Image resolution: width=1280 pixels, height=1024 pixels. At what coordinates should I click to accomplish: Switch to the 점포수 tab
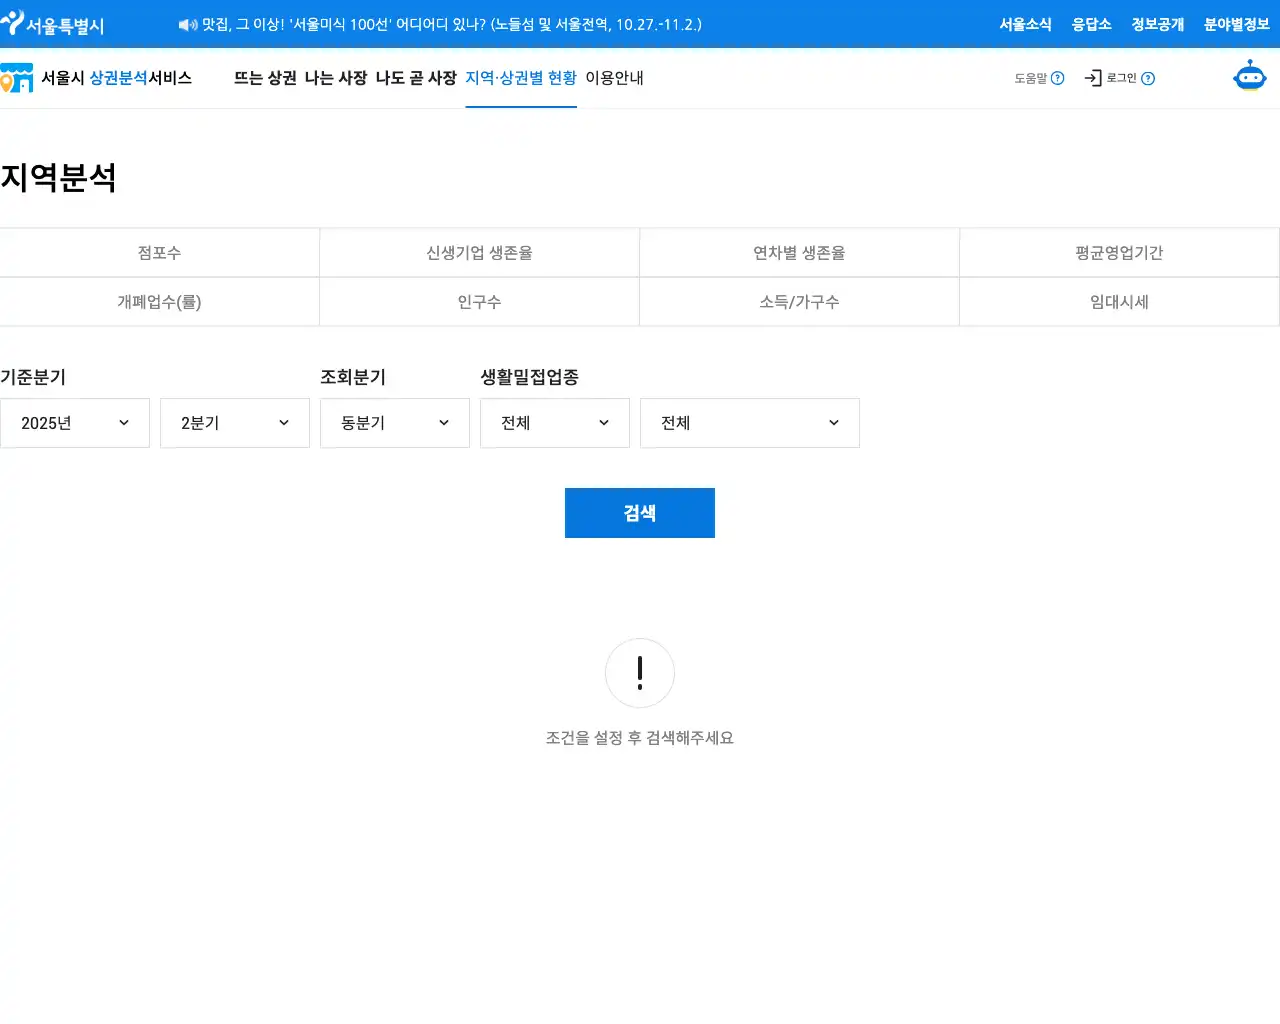159,253
